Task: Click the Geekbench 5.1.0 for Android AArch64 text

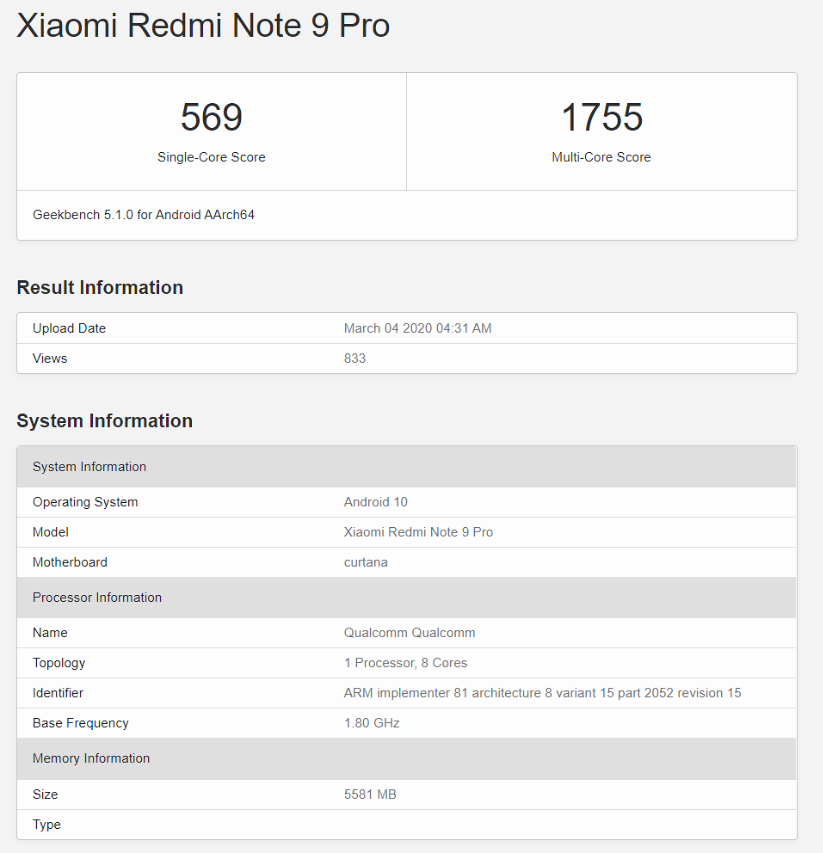Action: [x=144, y=214]
